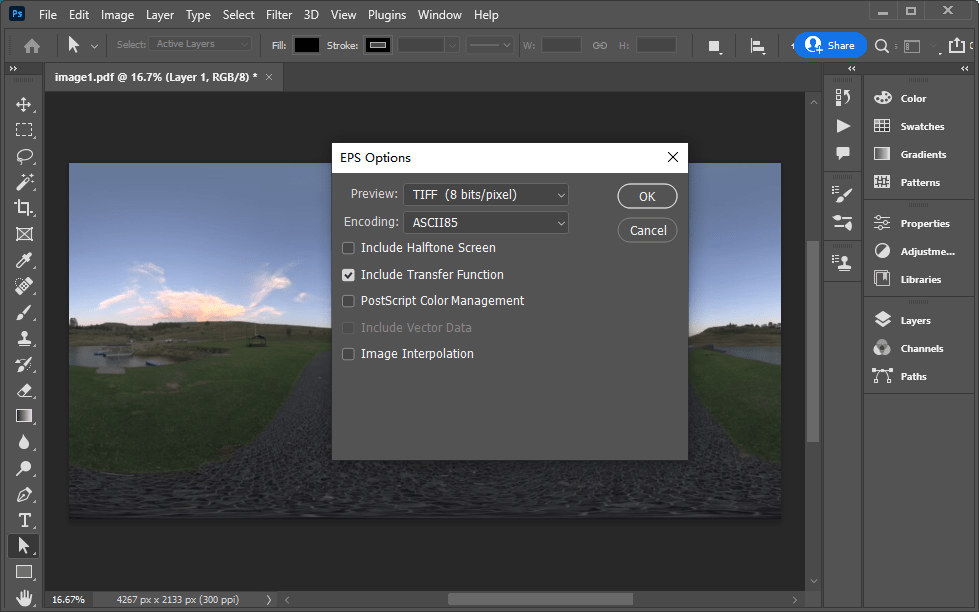
Task: Click the Share button
Action: [831, 45]
